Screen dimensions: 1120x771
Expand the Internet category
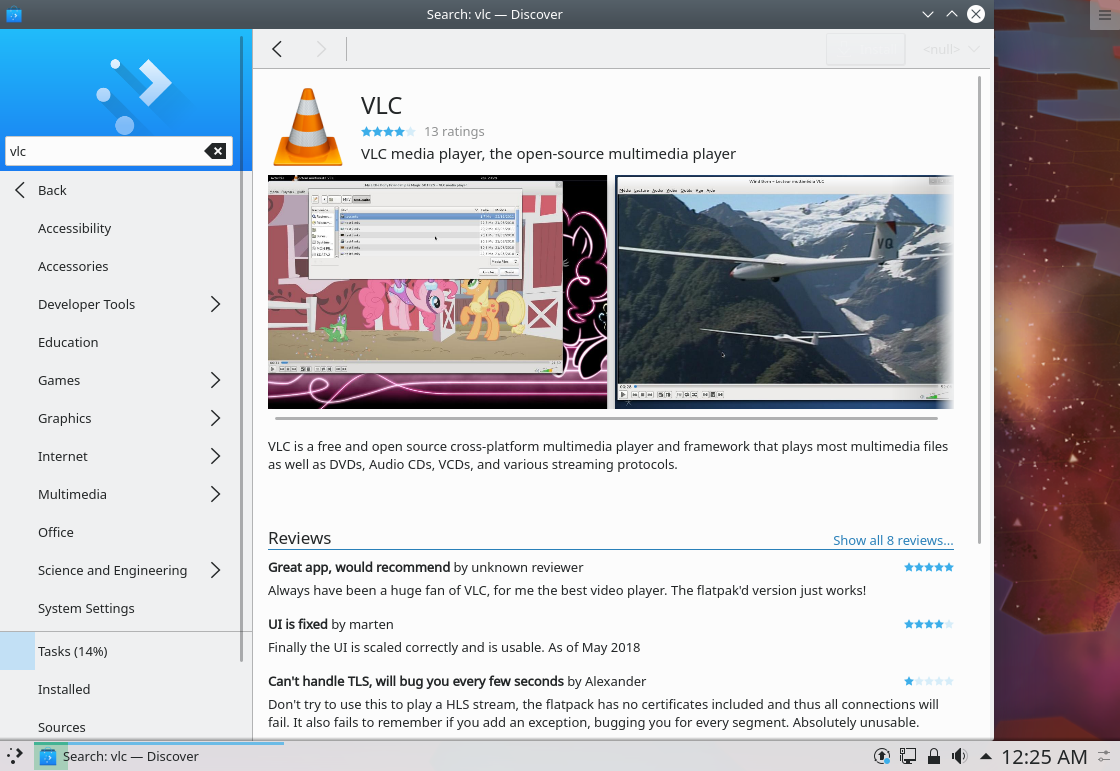215,456
